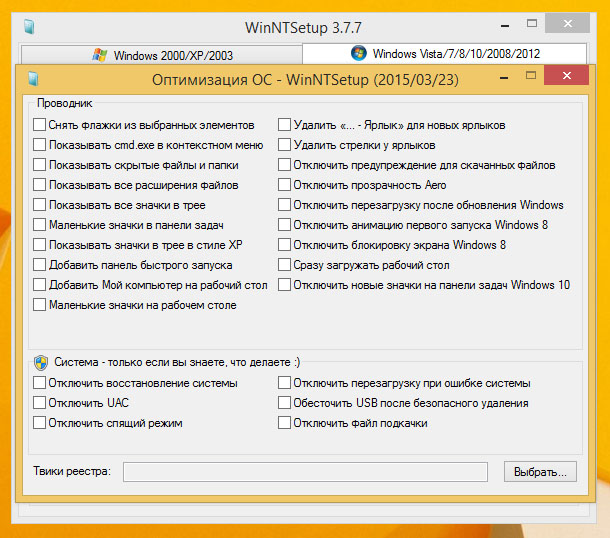610x538 pixels.
Task: Enable Отключить перезагрузку после обновления Windows
Action: [x=284, y=205]
